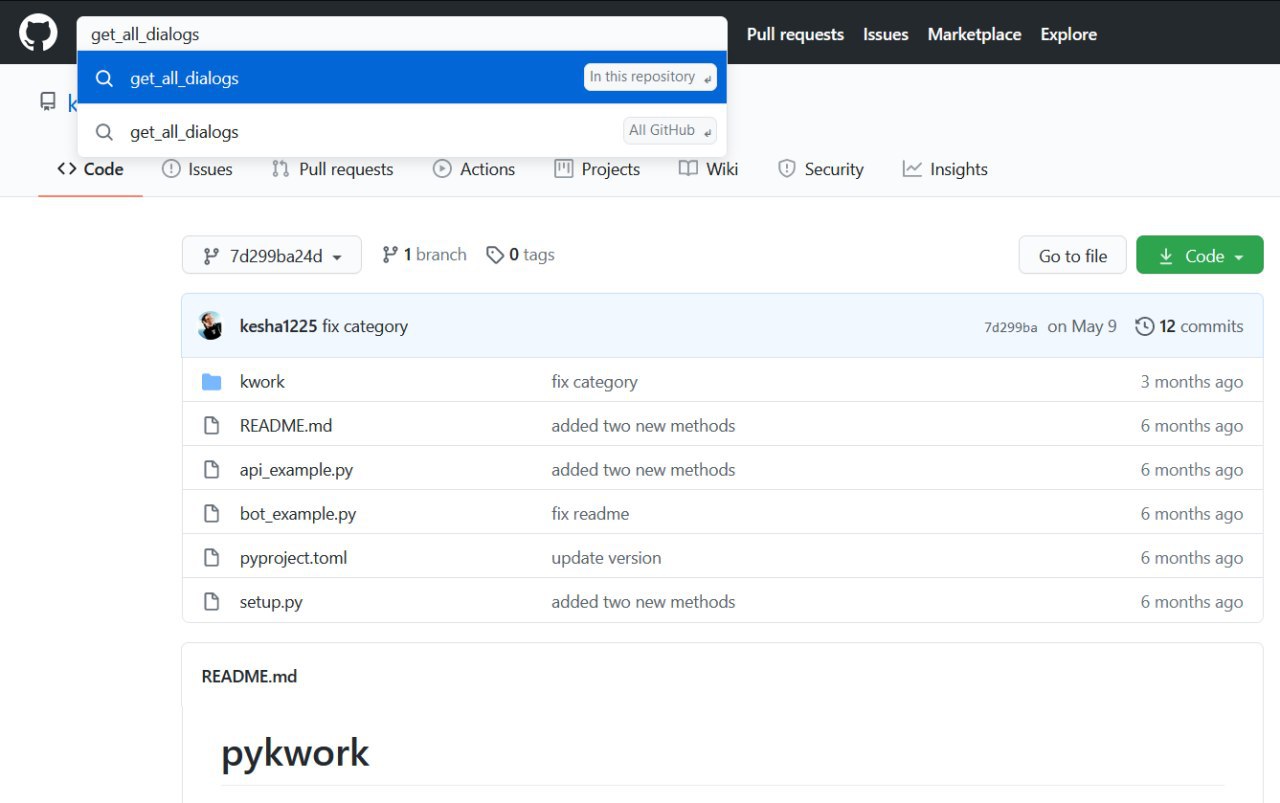Click the tag icon beside 0 tags
Viewport: 1280px width, 803px height.
tap(495, 255)
